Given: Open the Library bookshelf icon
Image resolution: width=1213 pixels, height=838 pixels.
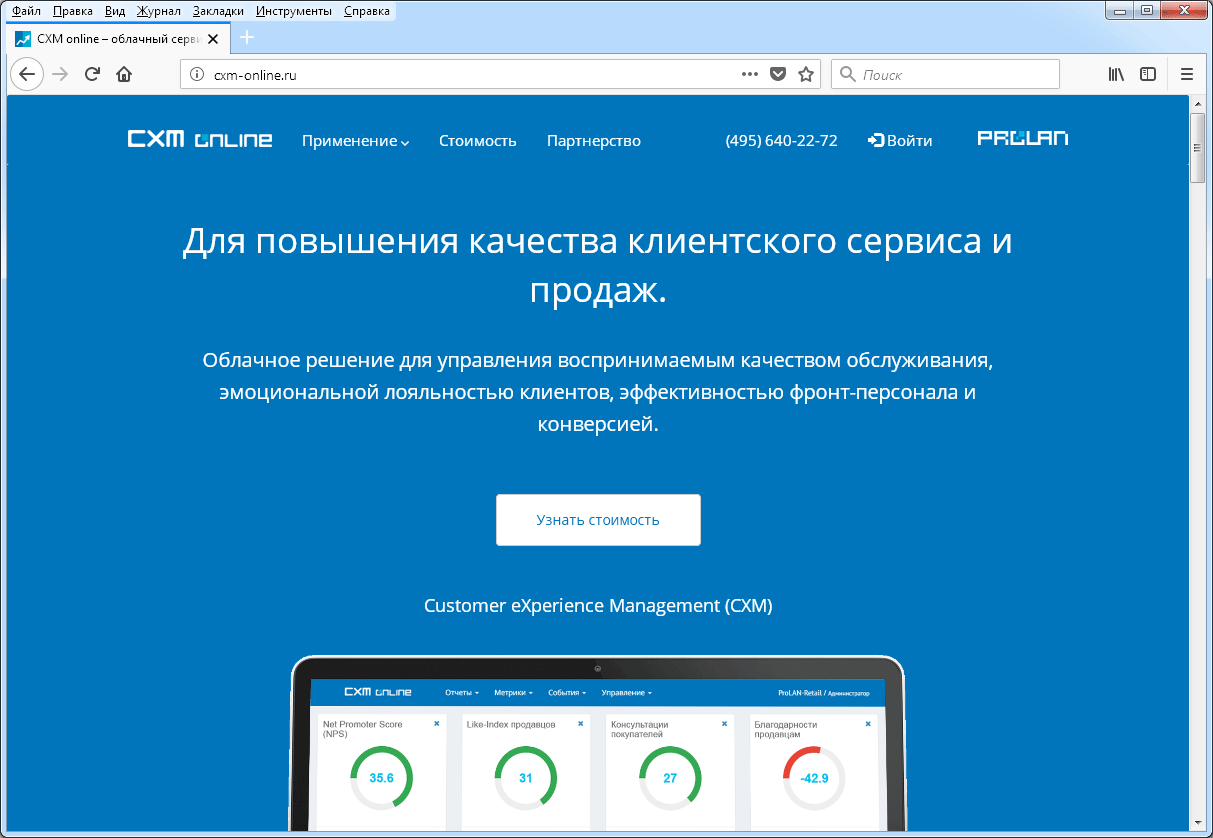Looking at the screenshot, I should tap(1116, 74).
